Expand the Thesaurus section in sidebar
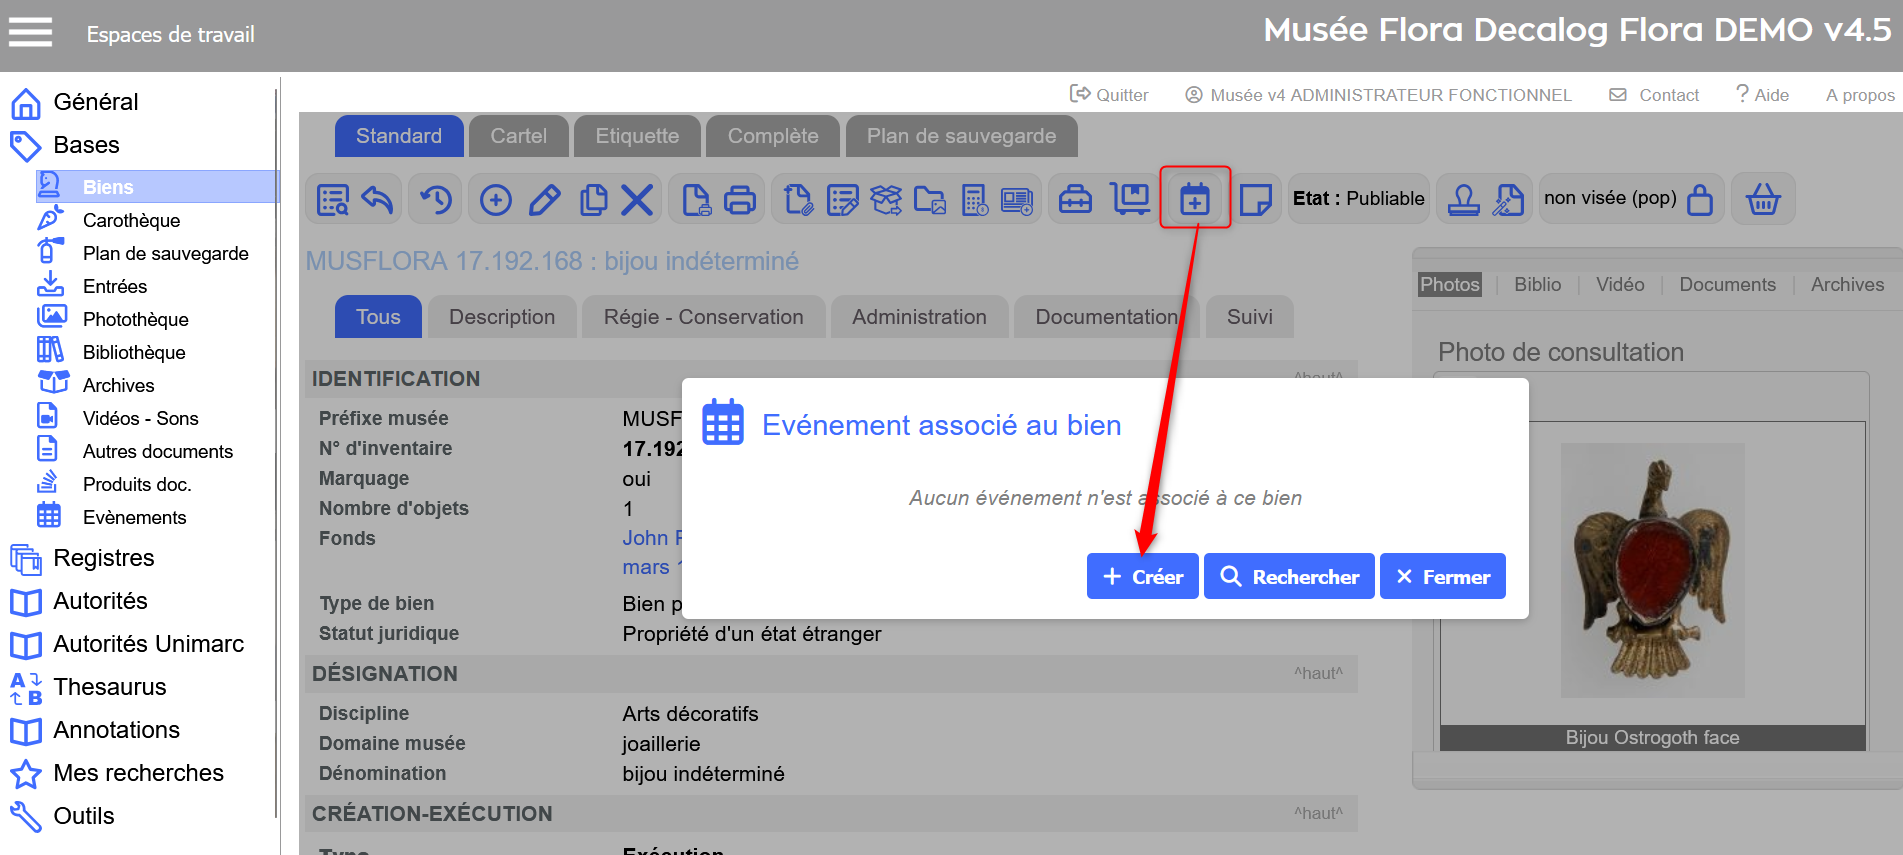This screenshot has height=855, width=1903. click(x=109, y=687)
